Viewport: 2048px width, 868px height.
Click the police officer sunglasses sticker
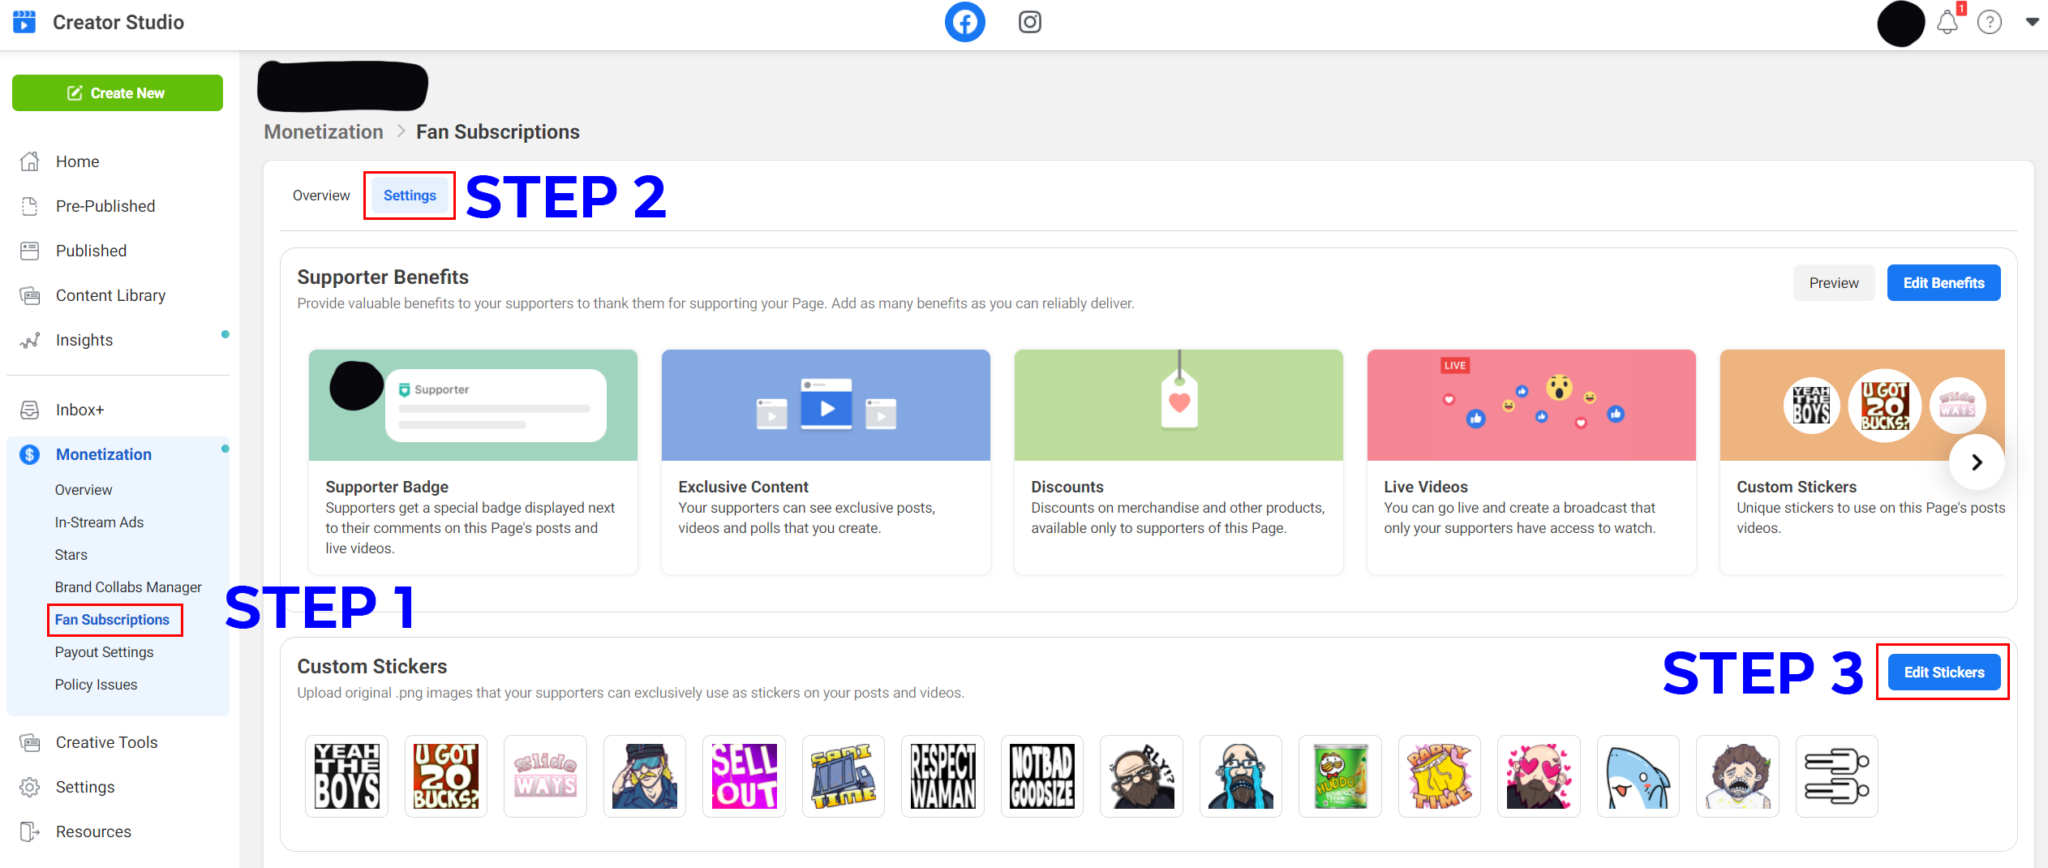pyautogui.click(x=645, y=776)
